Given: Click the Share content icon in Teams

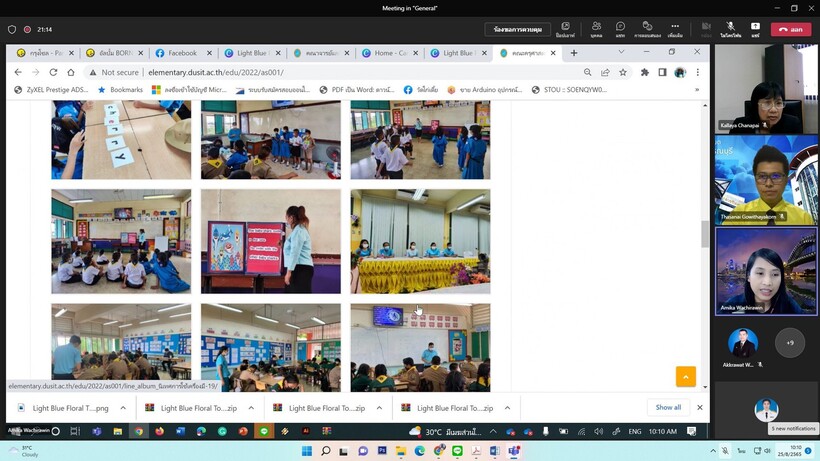Looking at the screenshot, I should [x=755, y=27].
